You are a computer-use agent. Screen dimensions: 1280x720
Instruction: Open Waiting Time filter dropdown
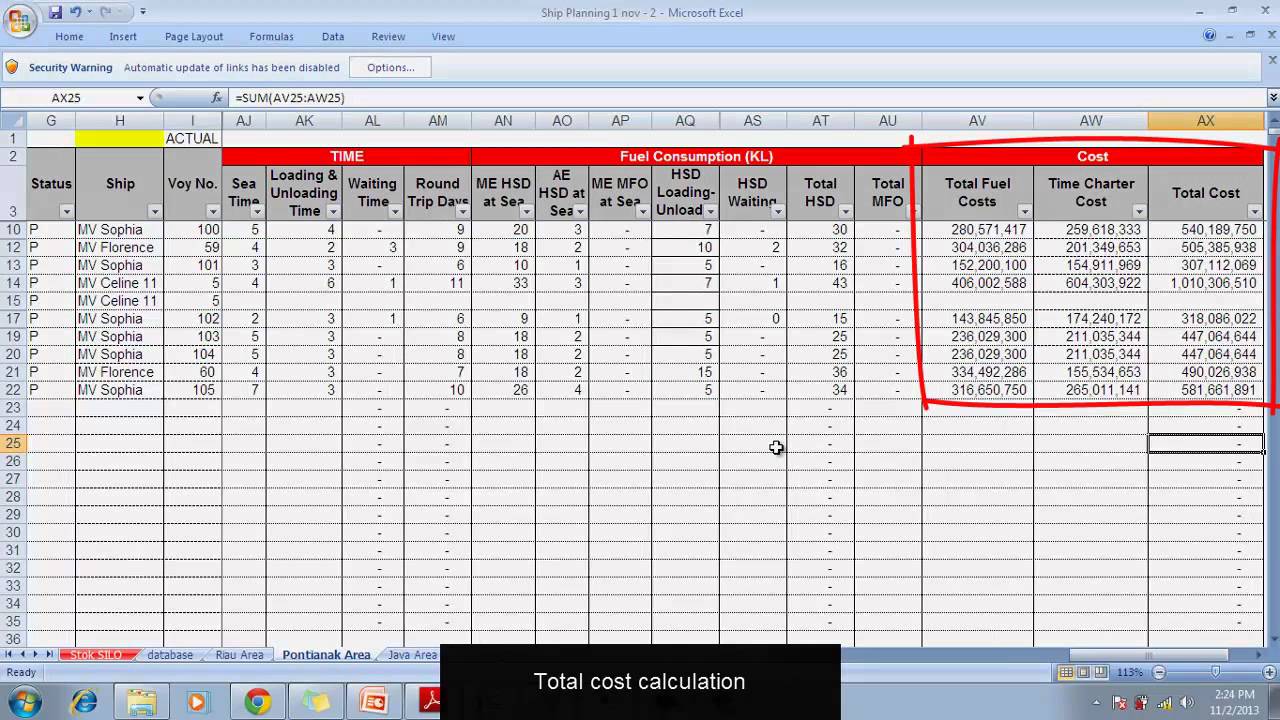point(395,211)
